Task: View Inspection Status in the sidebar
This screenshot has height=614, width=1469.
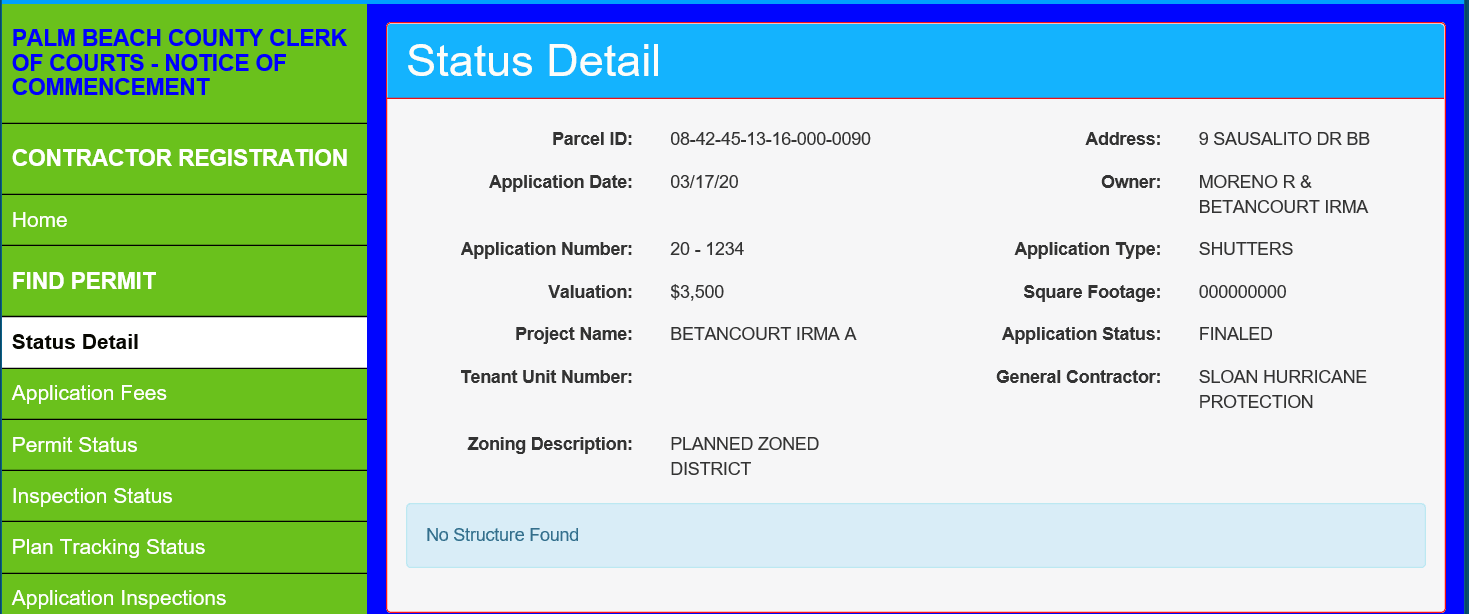Action: point(92,496)
